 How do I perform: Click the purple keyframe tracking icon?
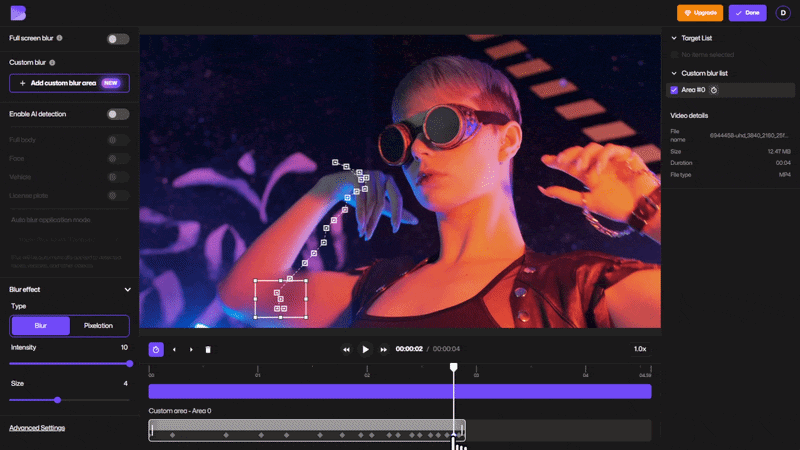pos(156,349)
